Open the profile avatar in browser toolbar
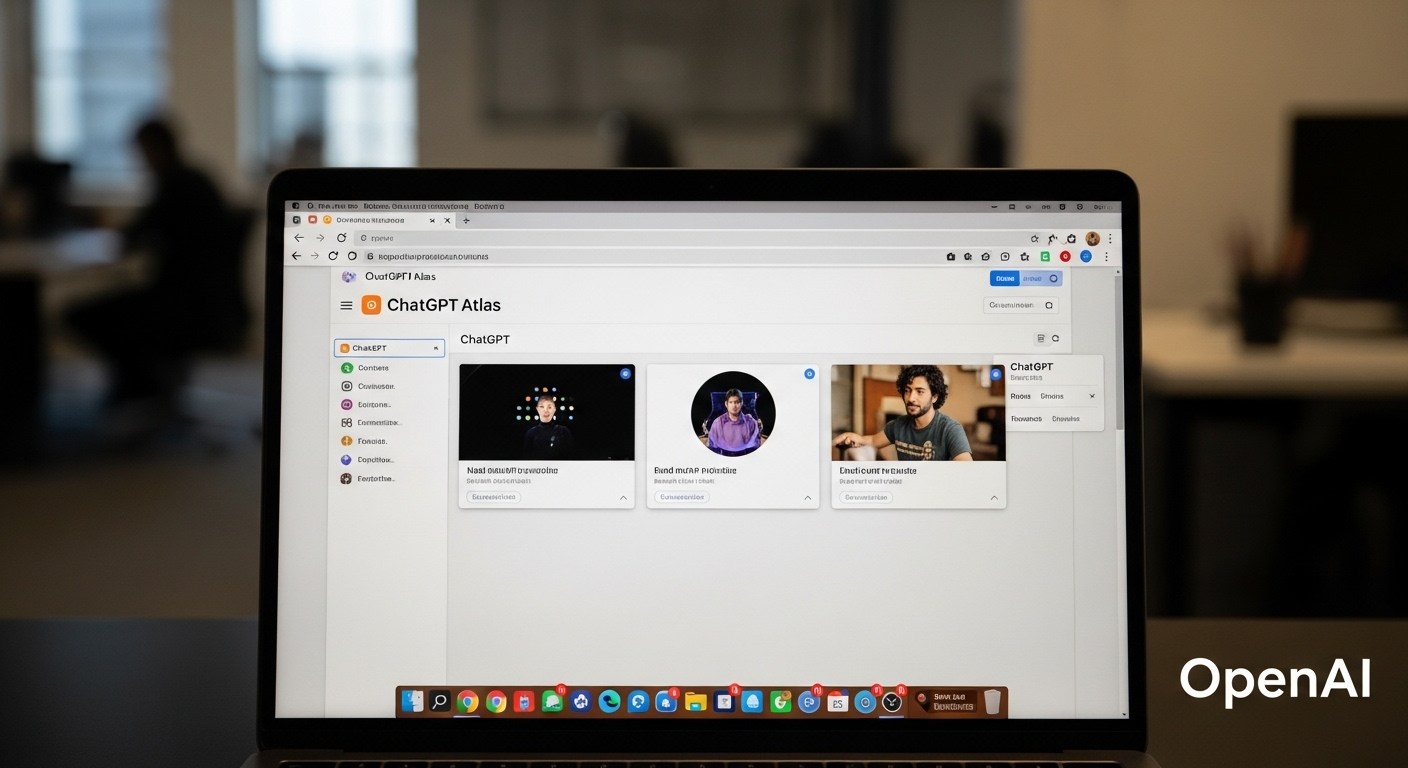This screenshot has height=768, width=1408. (x=1092, y=239)
